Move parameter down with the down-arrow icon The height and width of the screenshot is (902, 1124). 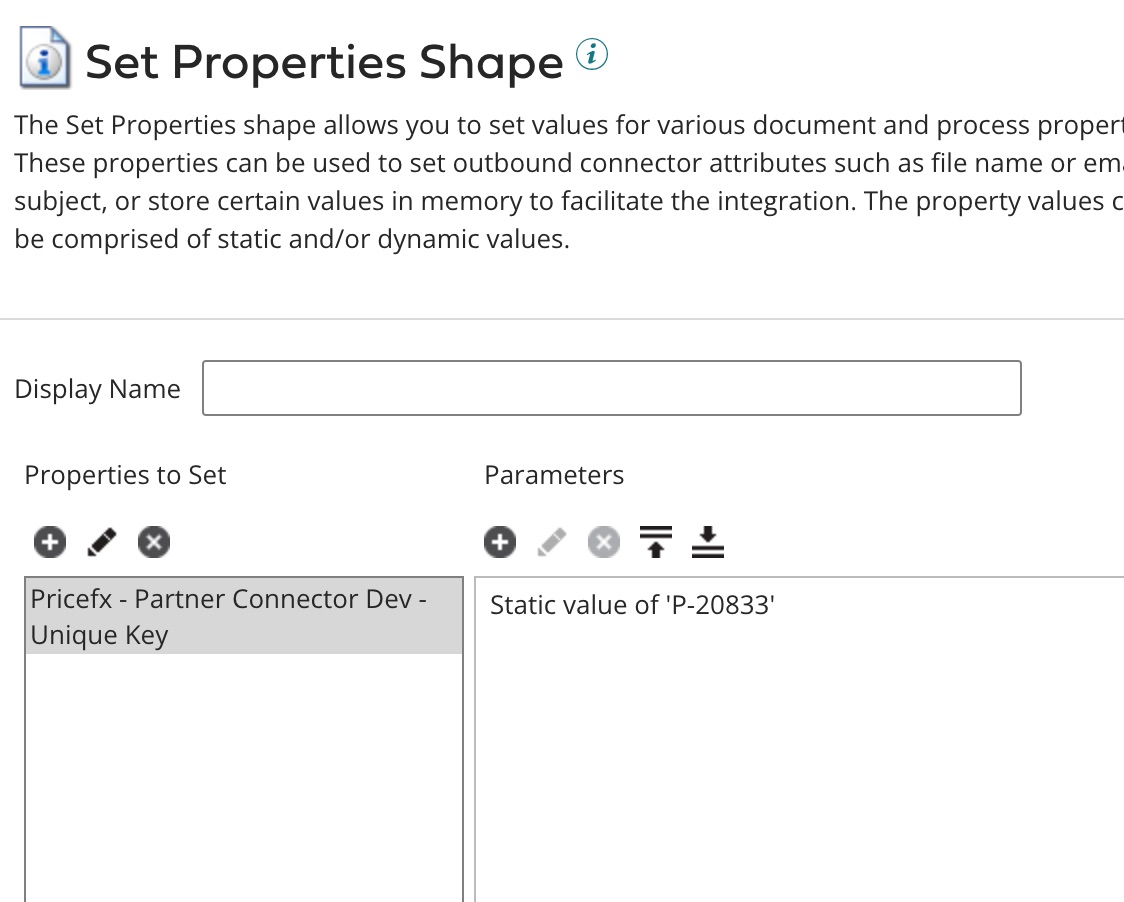[707, 542]
